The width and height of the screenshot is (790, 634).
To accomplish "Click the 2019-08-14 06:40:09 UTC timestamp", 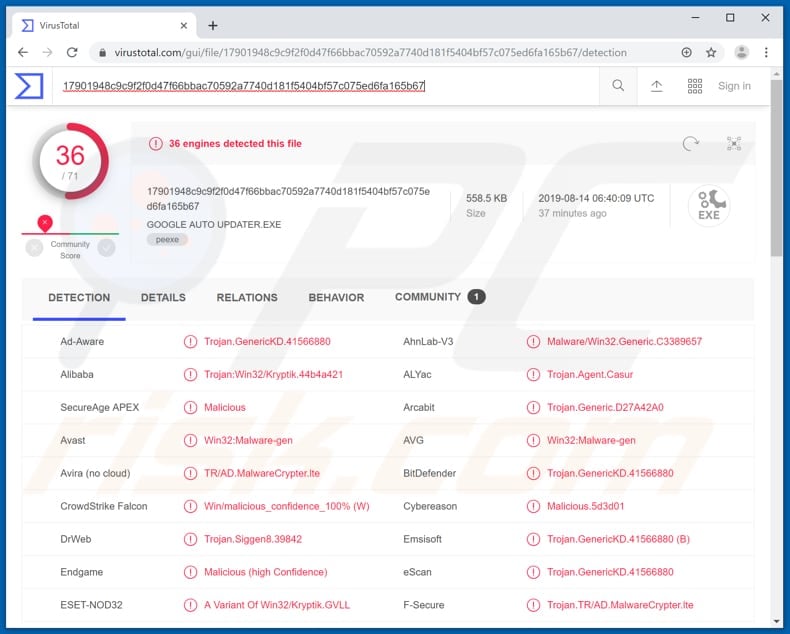I will [x=596, y=199].
